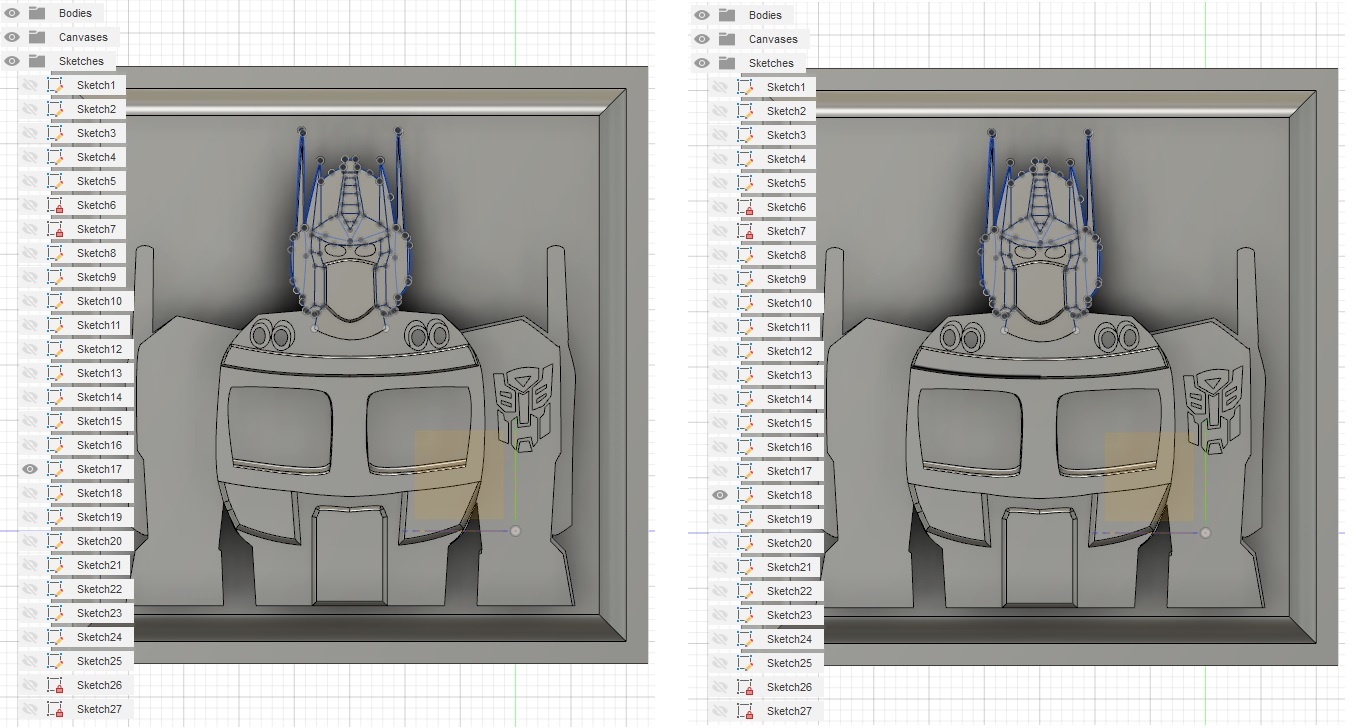The width and height of the screenshot is (1360, 728).
Task: Select Sketch22 label in left browser
Action: tap(99, 589)
